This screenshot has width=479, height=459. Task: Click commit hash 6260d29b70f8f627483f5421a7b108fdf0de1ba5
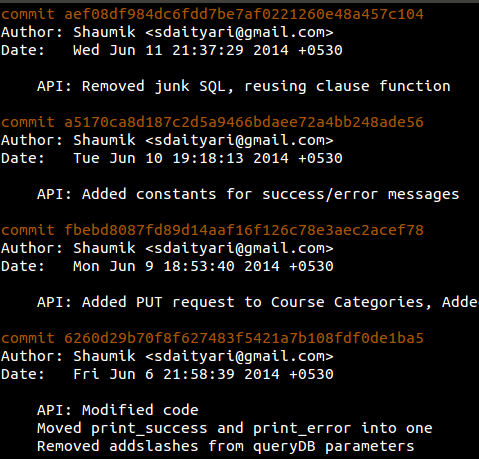(244, 338)
